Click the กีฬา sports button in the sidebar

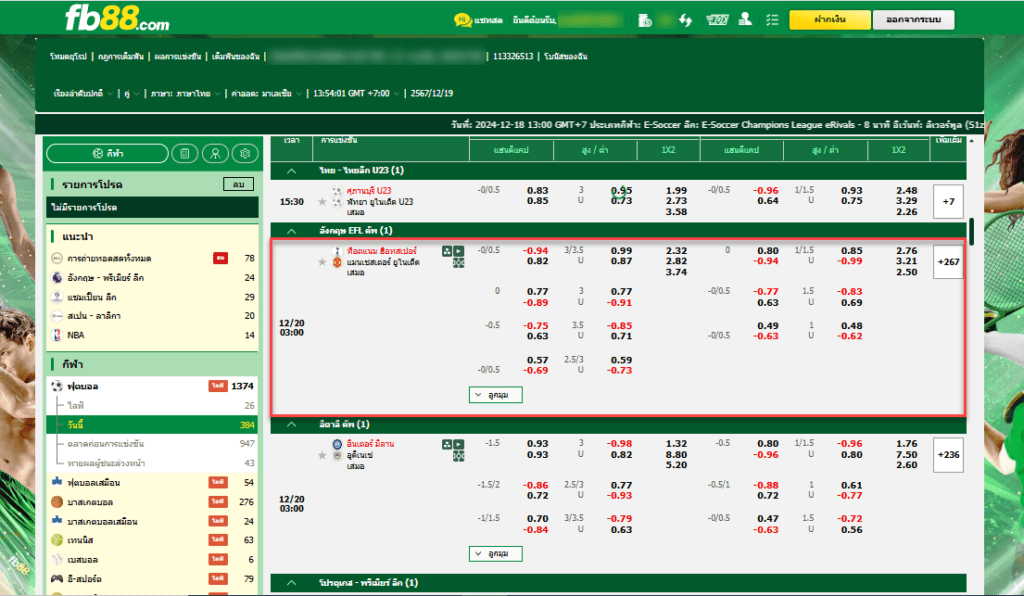(x=108, y=153)
